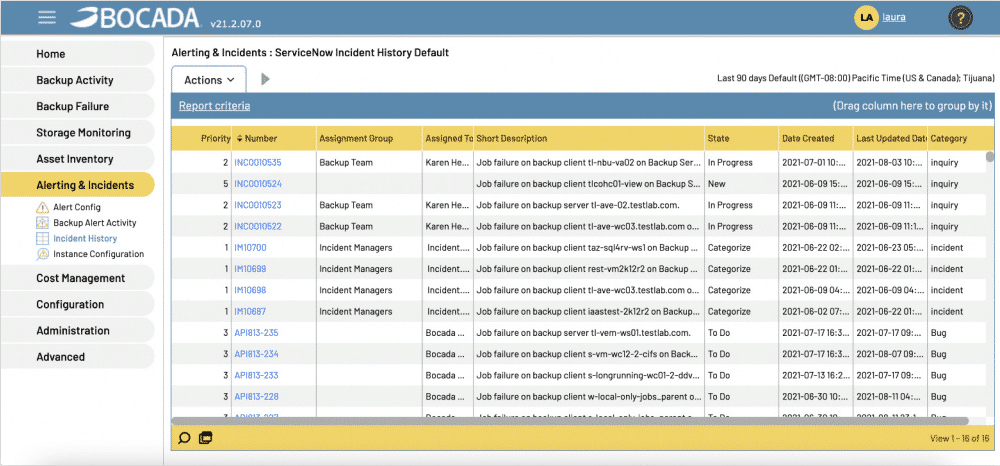The height and width of the screenshot is (466, 1000).
Task: Select Alerting & Incidents section
Action: (77, 185)
